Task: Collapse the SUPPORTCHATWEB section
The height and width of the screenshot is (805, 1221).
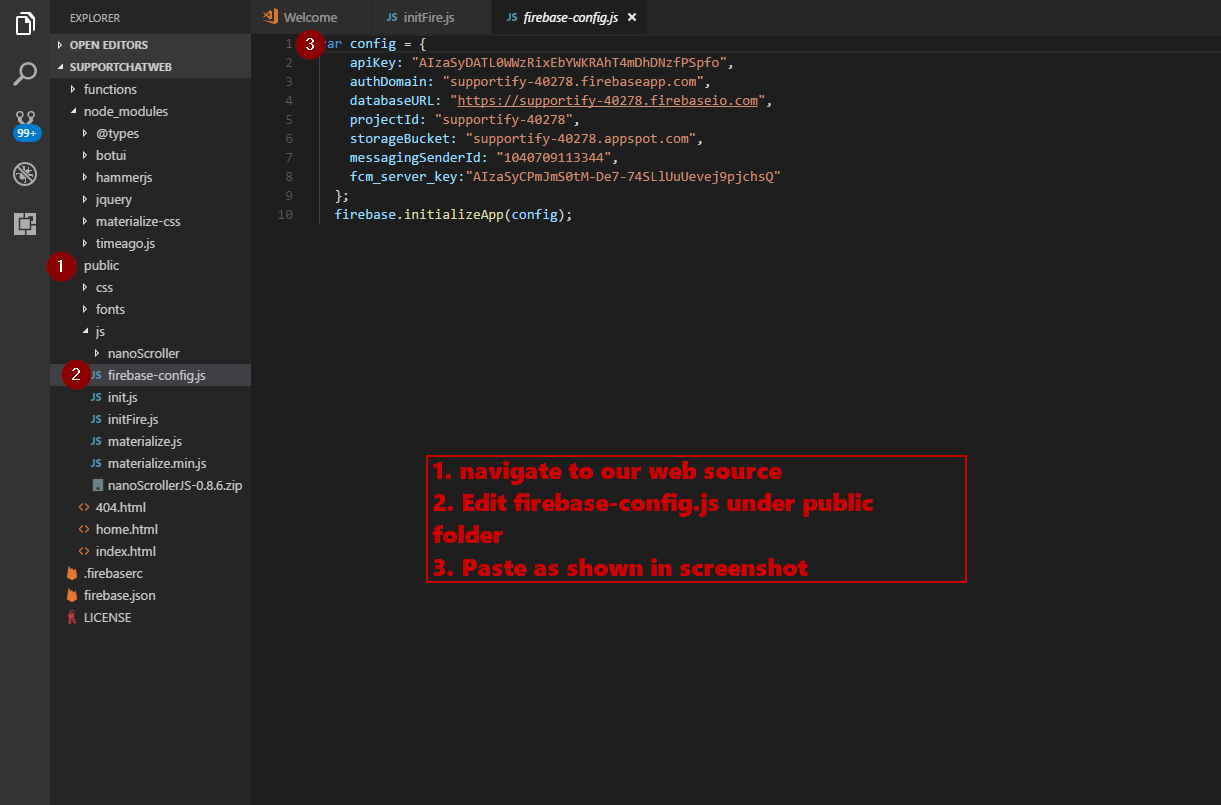Action: click(x=150, y=67)
